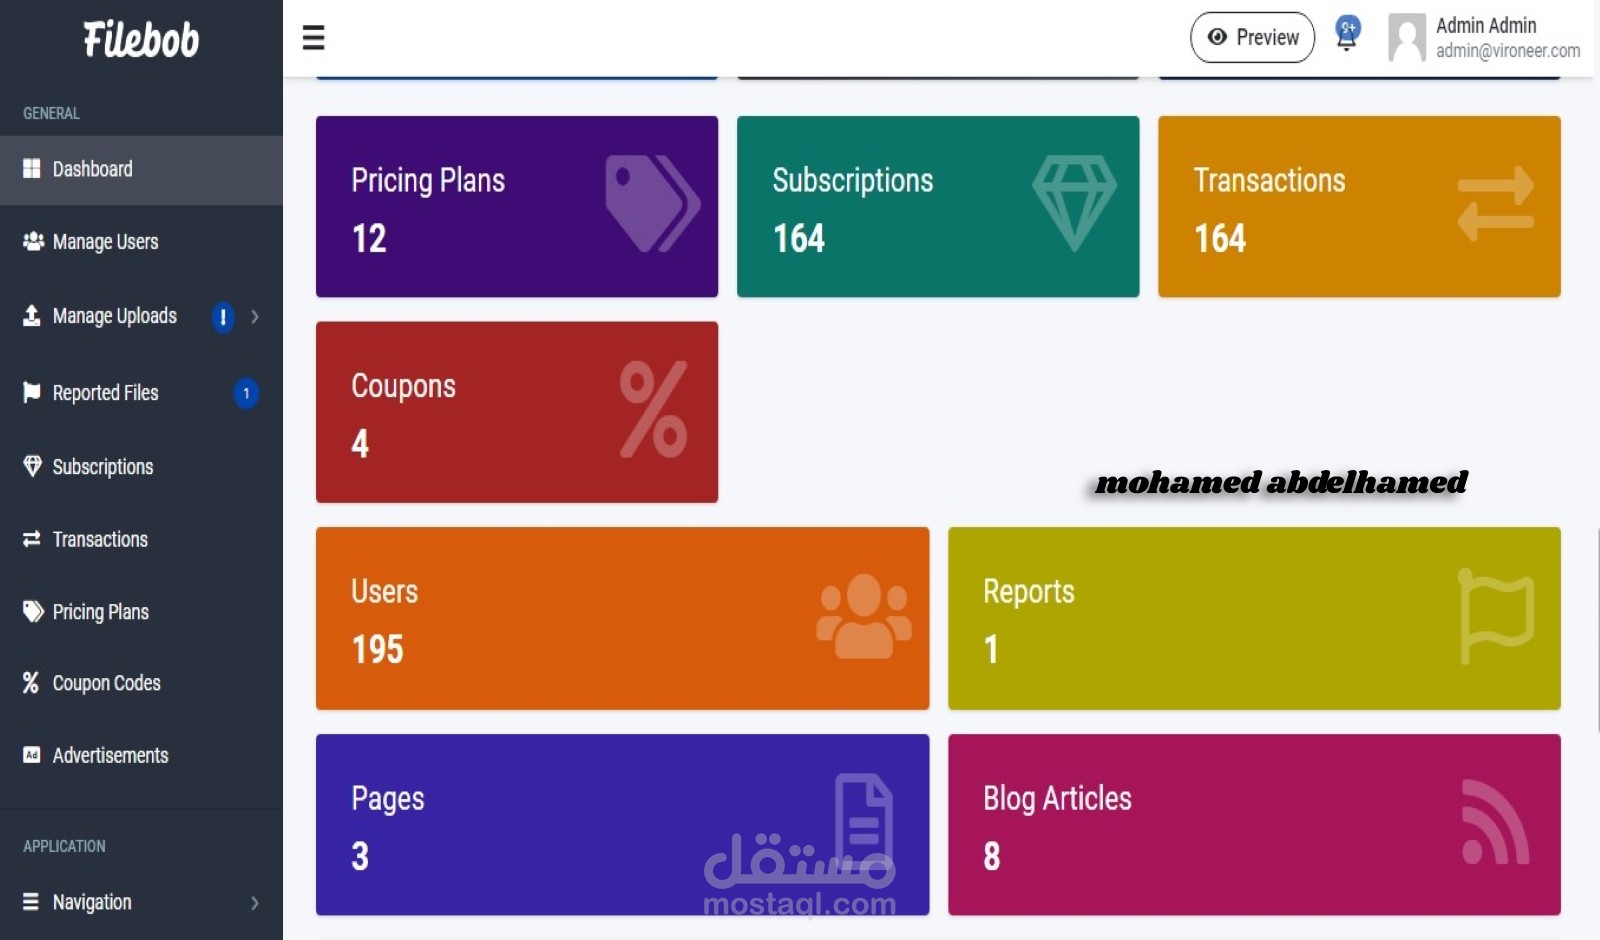Click the Pricing Plans tag icon
The image size is (1600, 940).
652,204
